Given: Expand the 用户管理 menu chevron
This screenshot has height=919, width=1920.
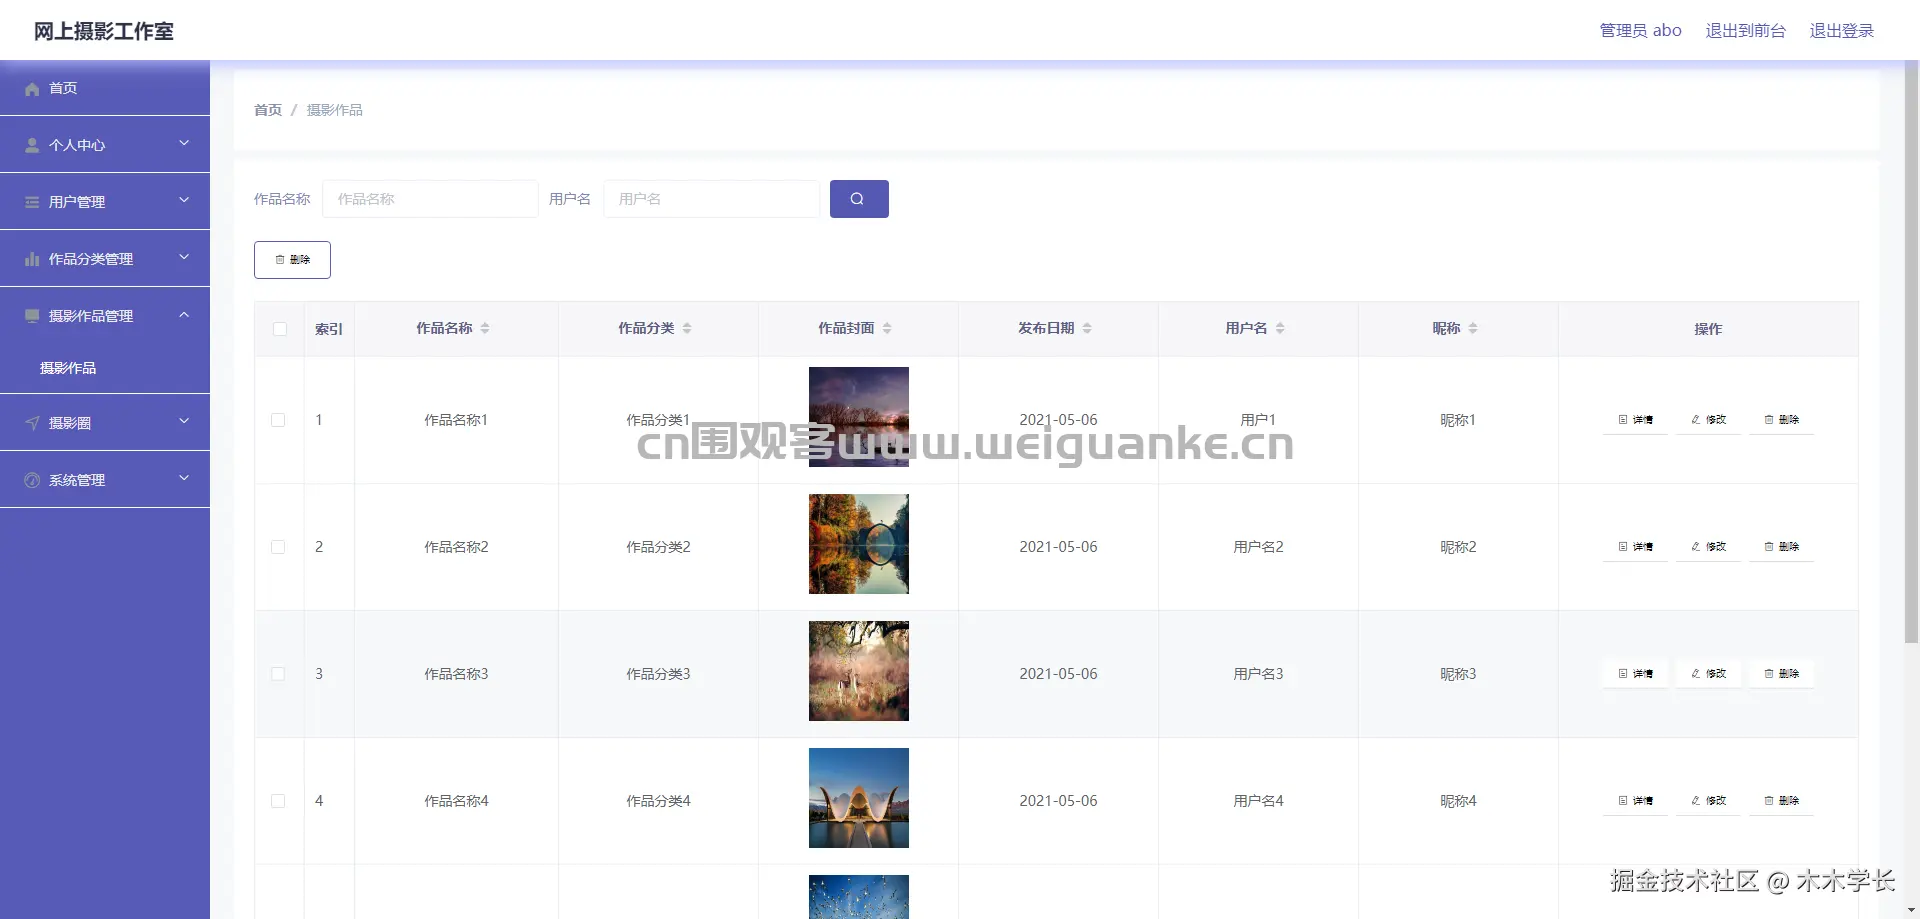Looking at the screenshot, I should click(184, 201).
